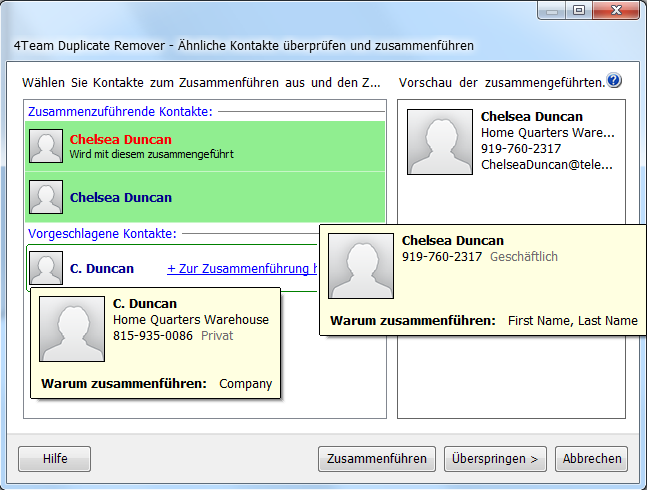
Task: Click phone number 919-760-2317 in preview panel
Action: click(521, 149)
